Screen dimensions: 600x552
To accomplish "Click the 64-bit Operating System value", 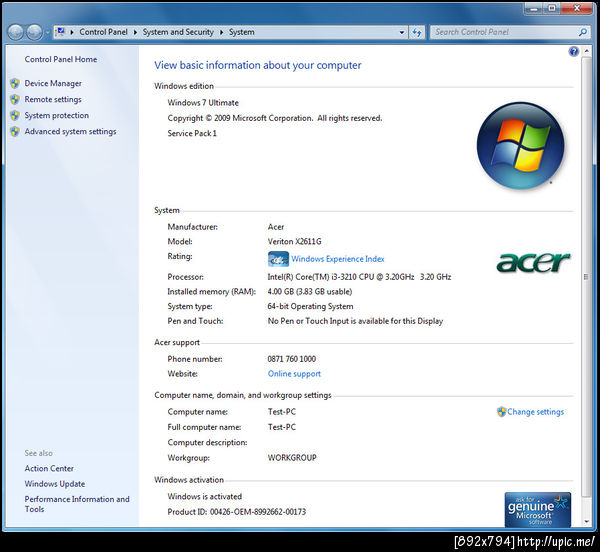I will click(x=310, y=306).
